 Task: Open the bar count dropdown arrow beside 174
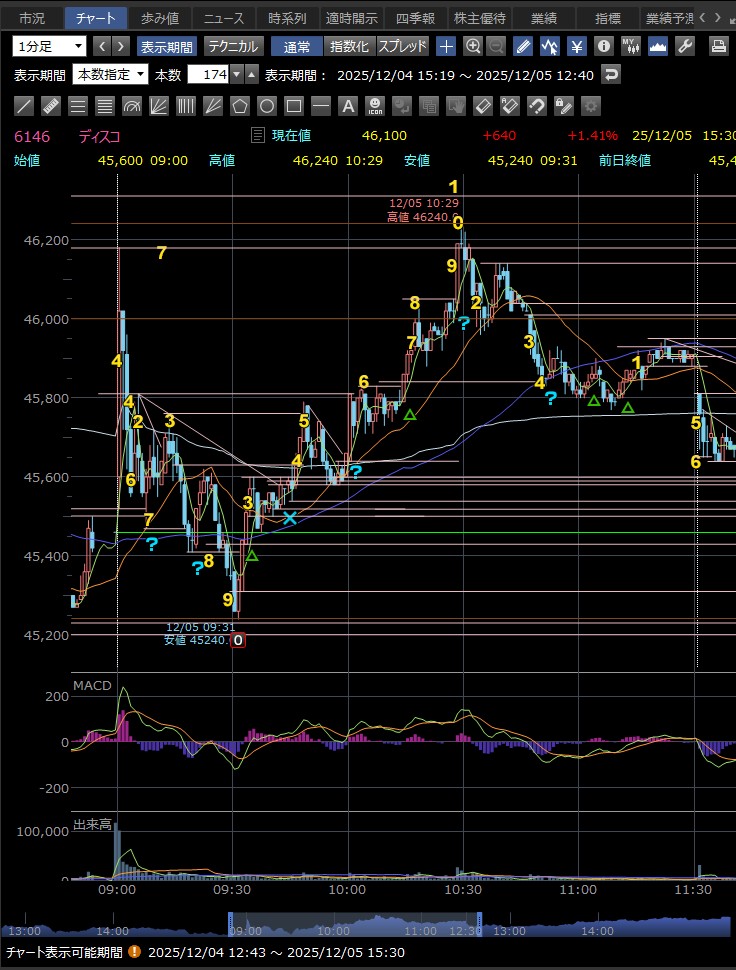[x=236, y=74]
